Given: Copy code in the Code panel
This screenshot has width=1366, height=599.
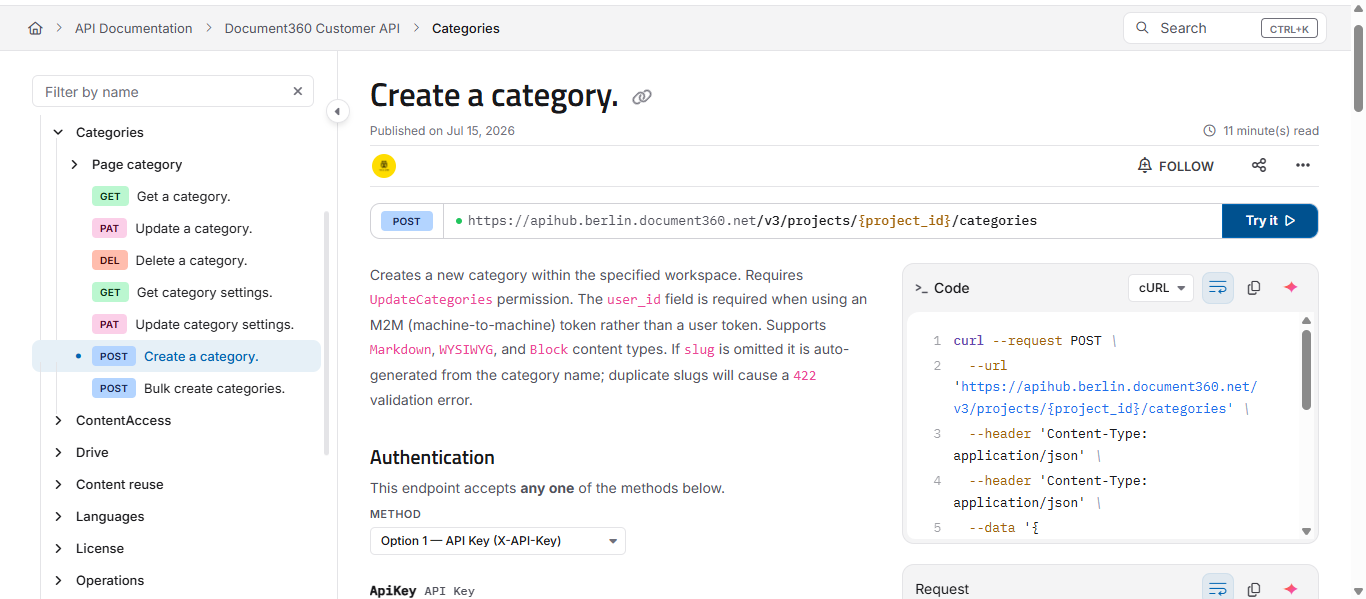Looking at the screenshot, I should tap(1254, 288).
